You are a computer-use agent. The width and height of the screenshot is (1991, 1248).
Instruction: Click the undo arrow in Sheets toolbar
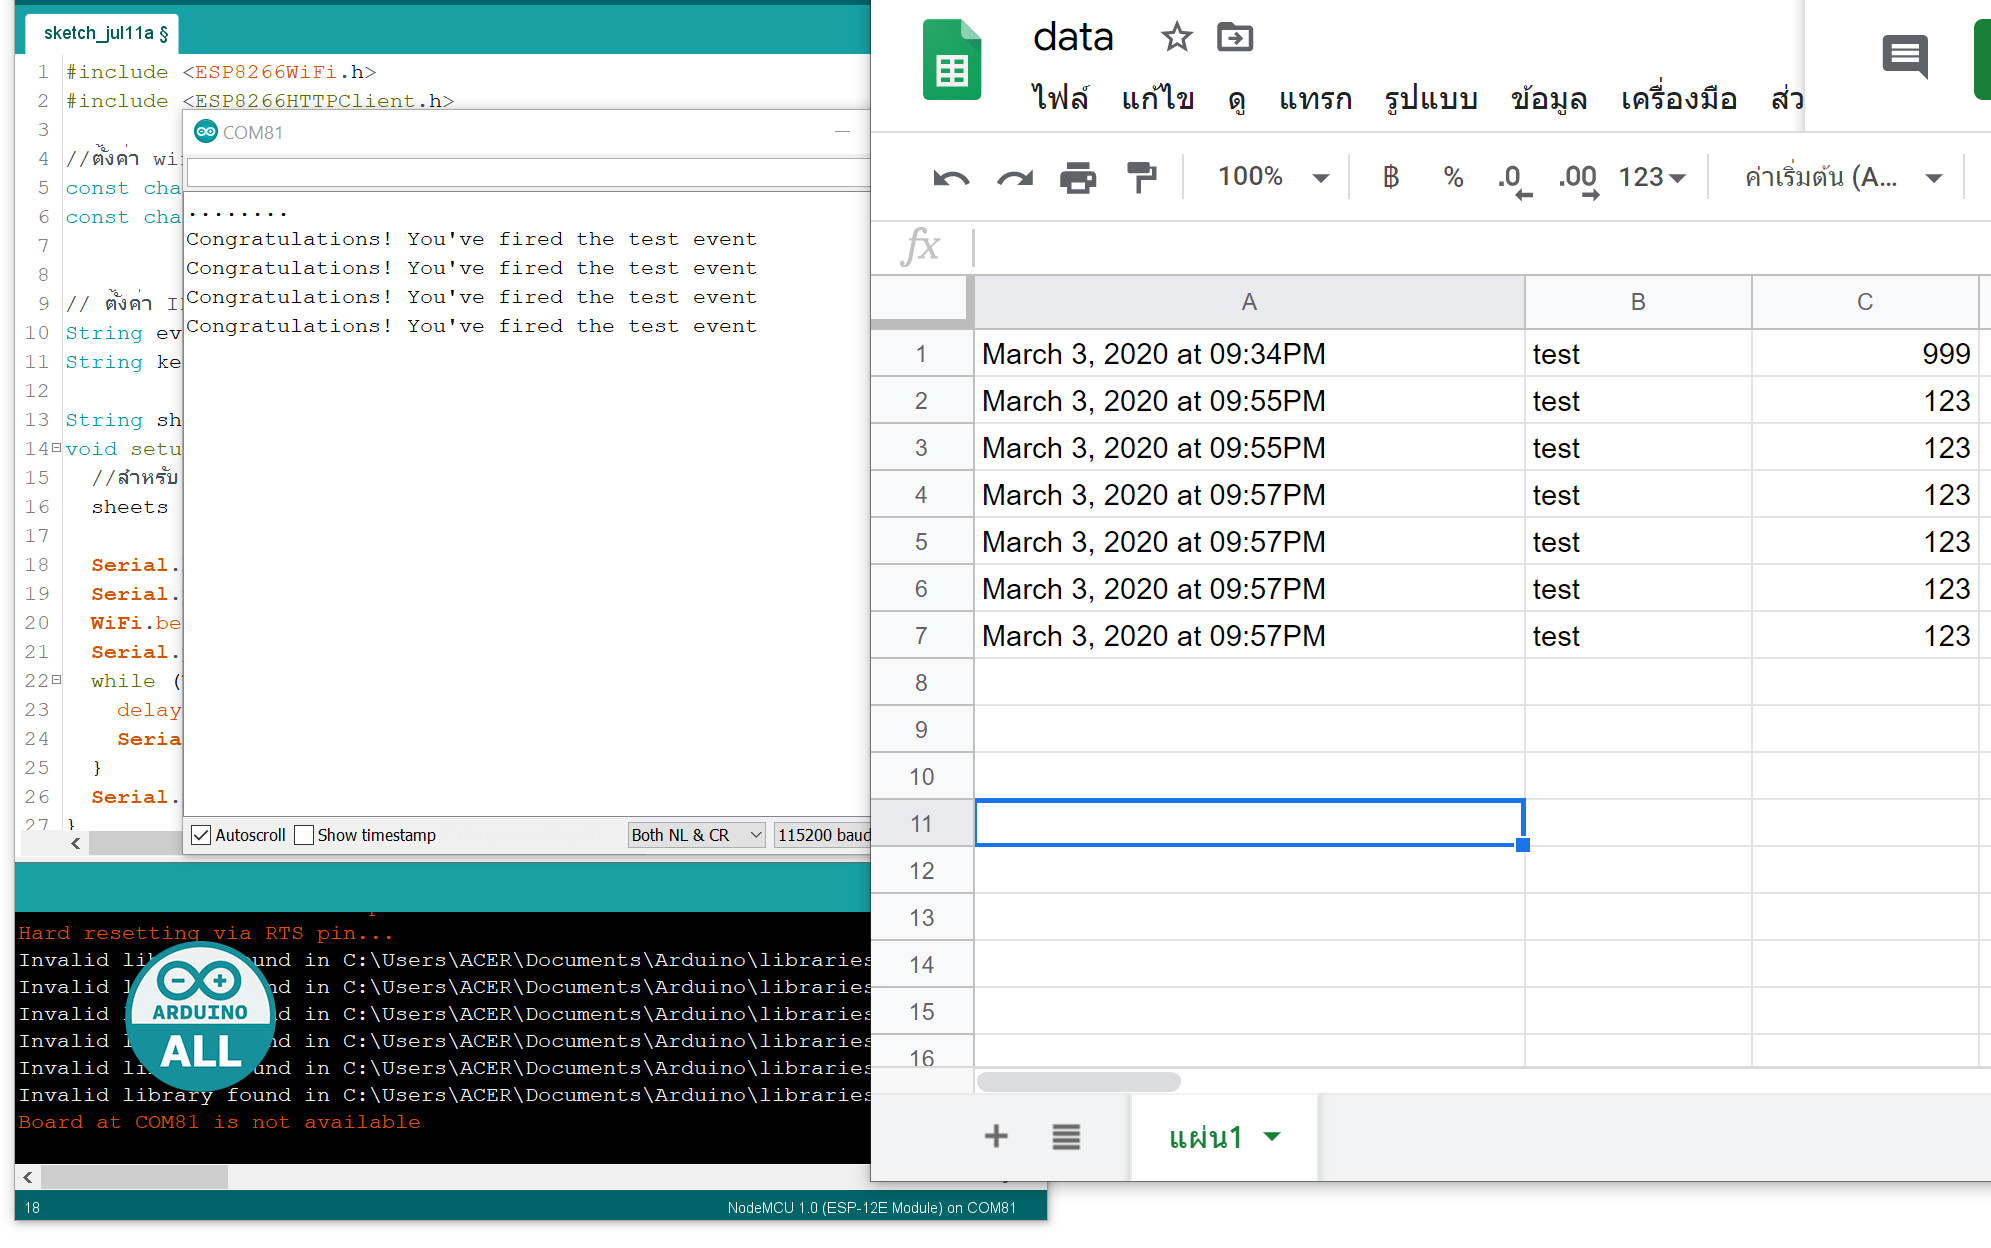pos(951,179)
